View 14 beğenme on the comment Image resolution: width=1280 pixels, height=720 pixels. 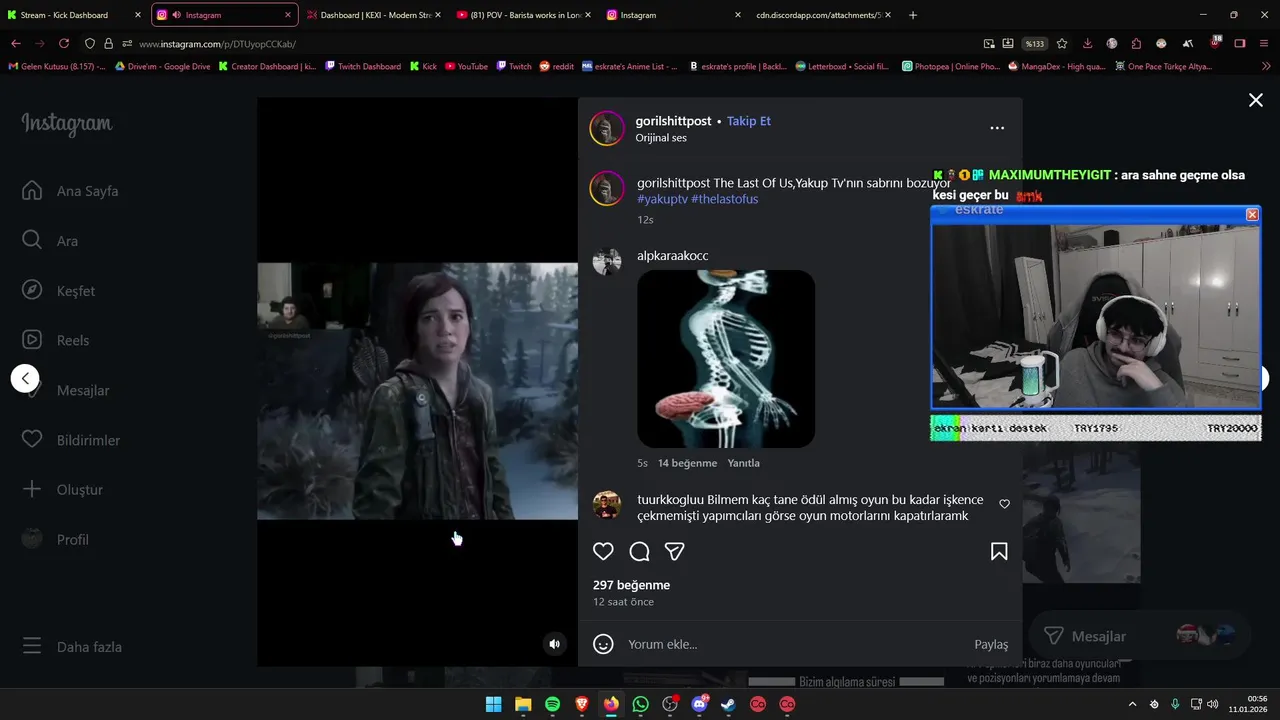pyautogui.click(x=688, y=463)
